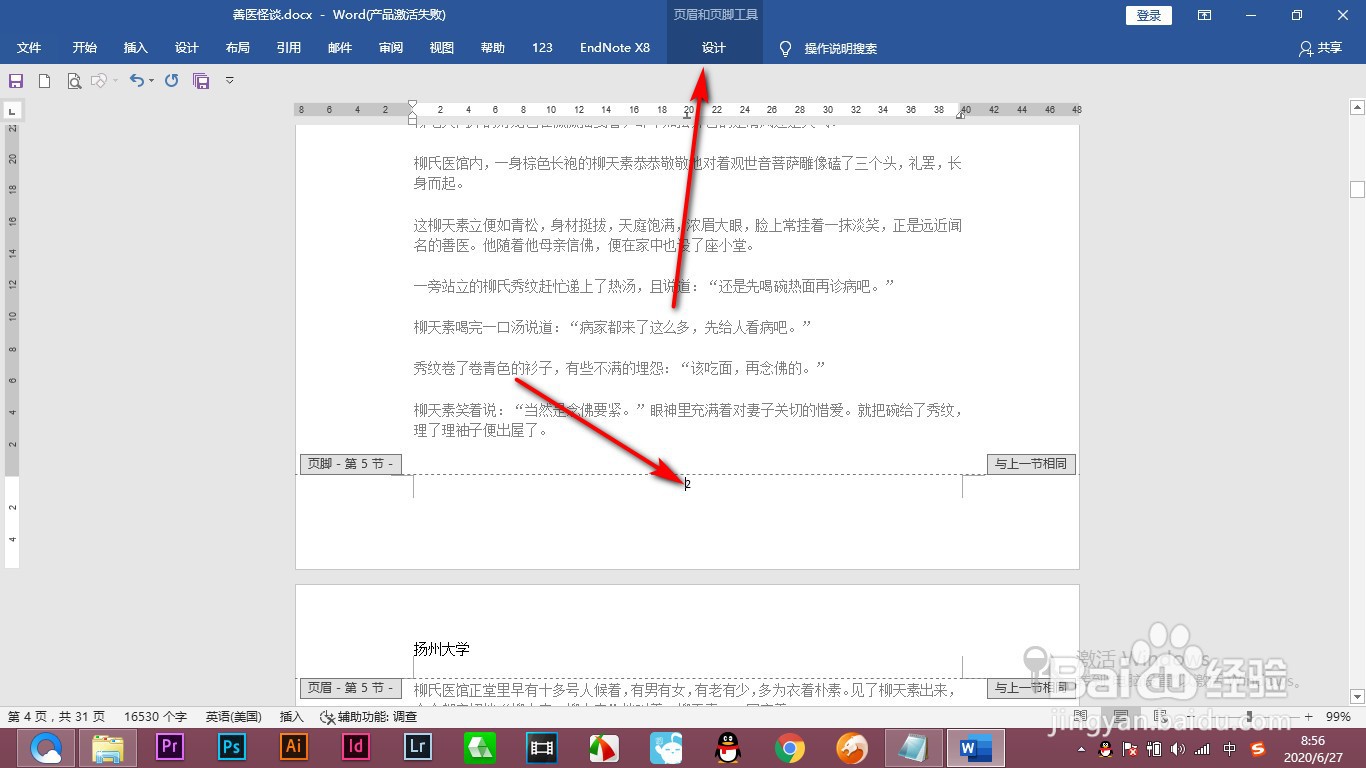Open the 布局 ribbon tab

pos(238,48)
